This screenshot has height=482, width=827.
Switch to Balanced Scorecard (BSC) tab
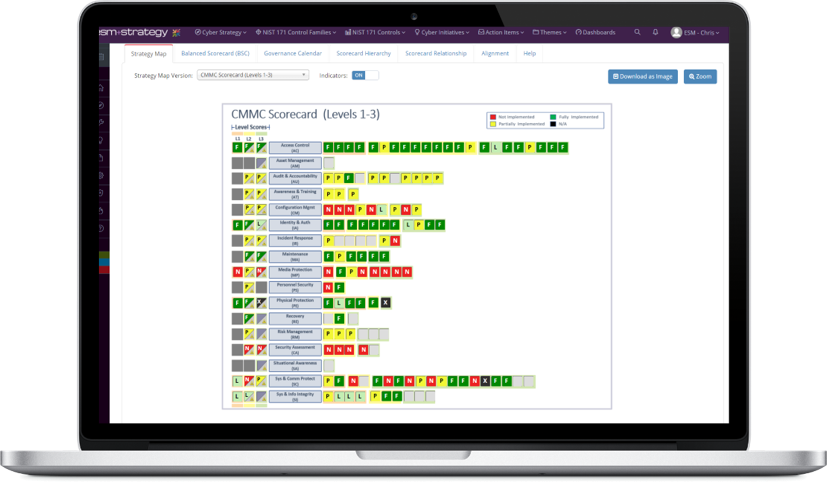[215, 53]
